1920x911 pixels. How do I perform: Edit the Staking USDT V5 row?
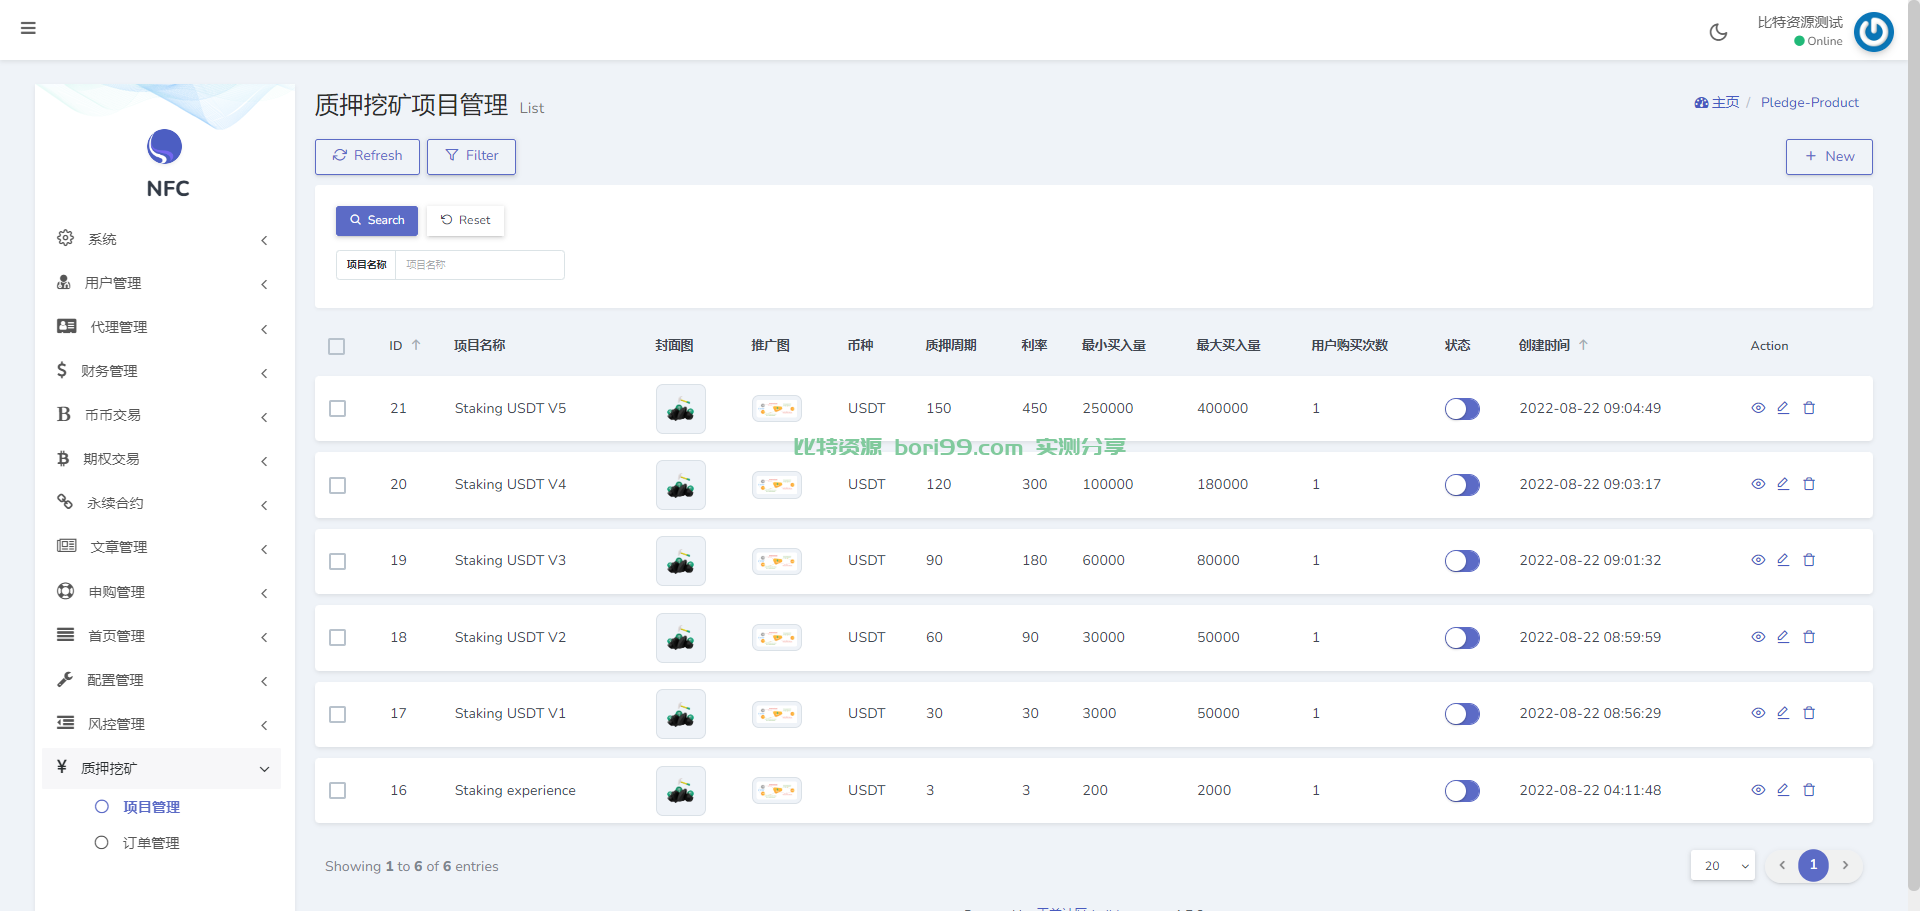pyautogui.click(x=1783, y=408)
